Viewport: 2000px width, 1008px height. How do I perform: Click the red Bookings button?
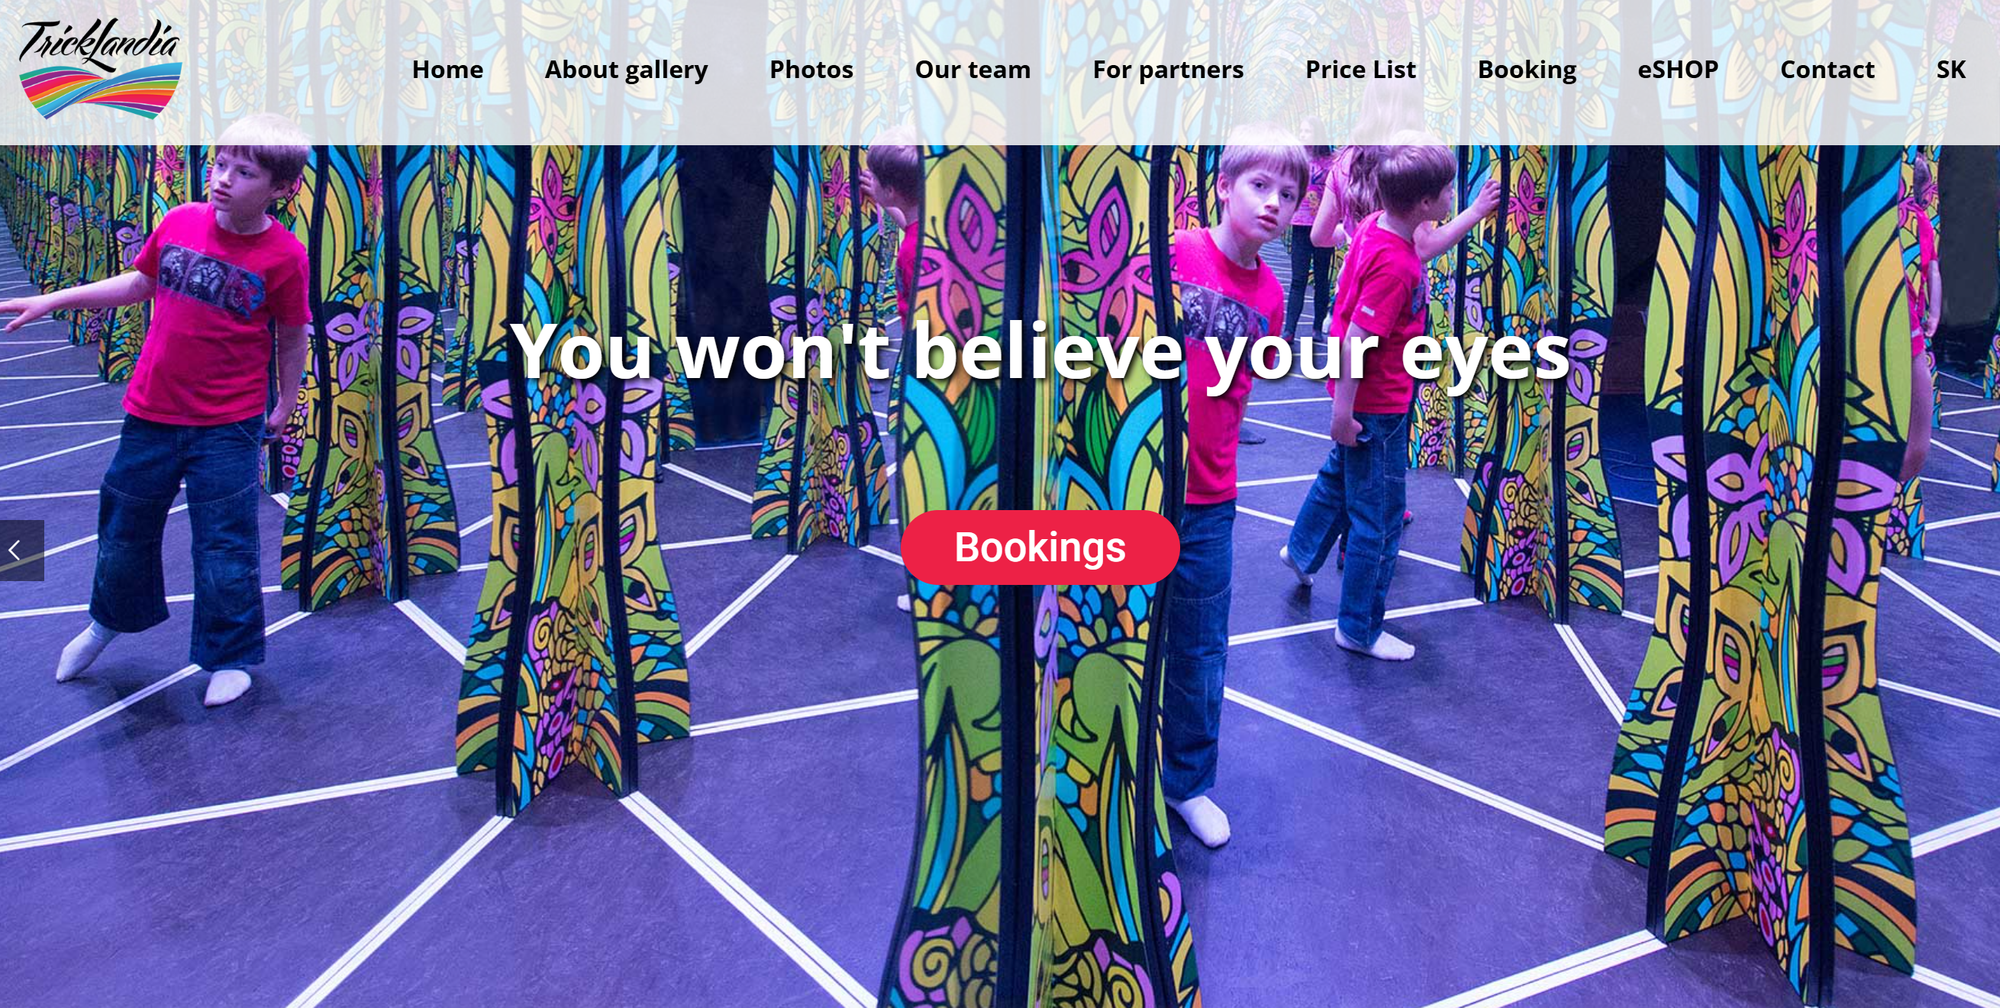point(1040,547)
